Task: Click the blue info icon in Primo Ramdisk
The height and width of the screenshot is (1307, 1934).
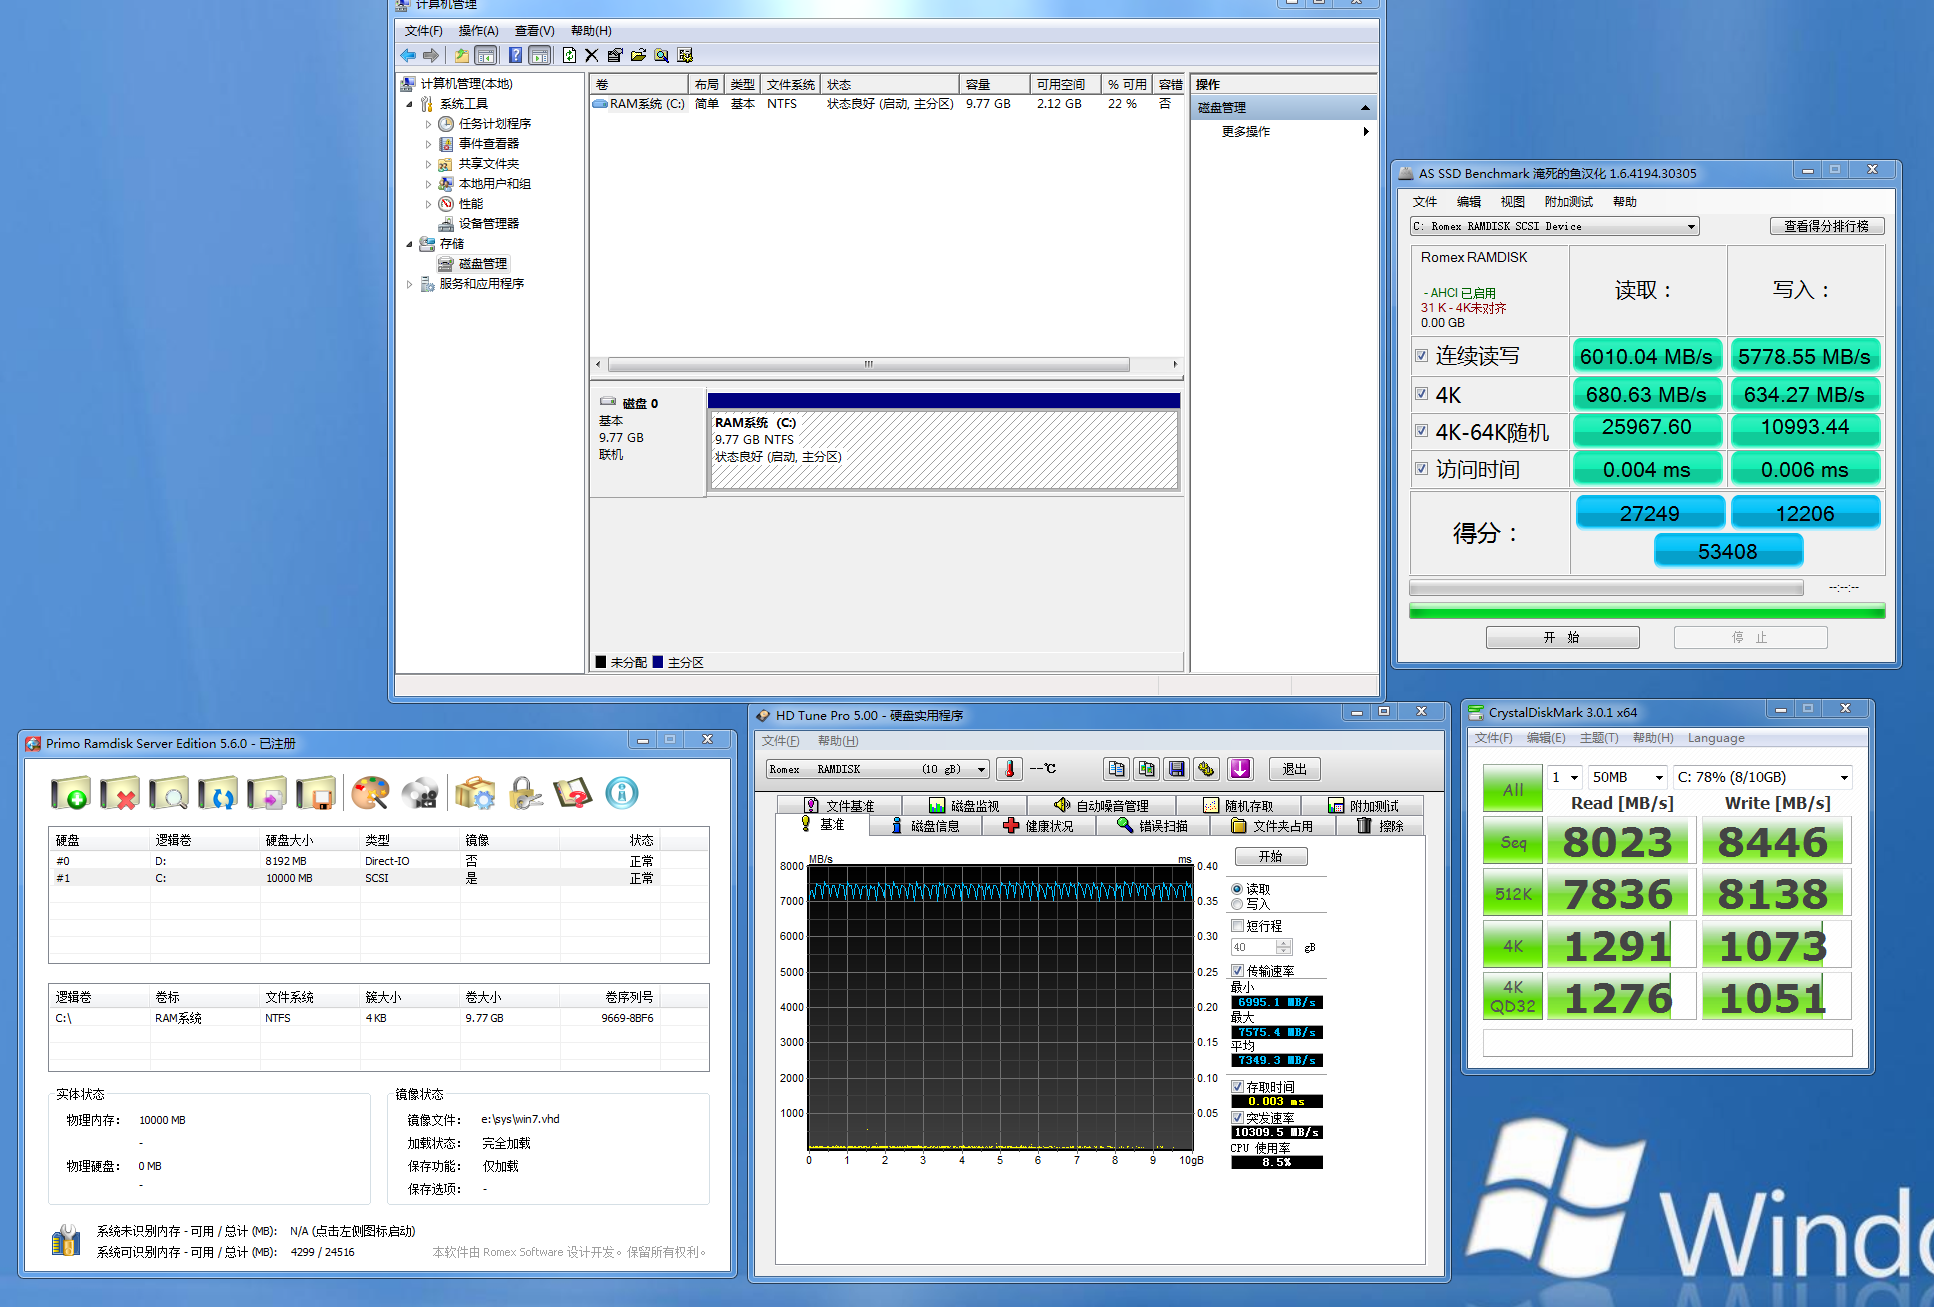Action: click(x=622, y=793)
